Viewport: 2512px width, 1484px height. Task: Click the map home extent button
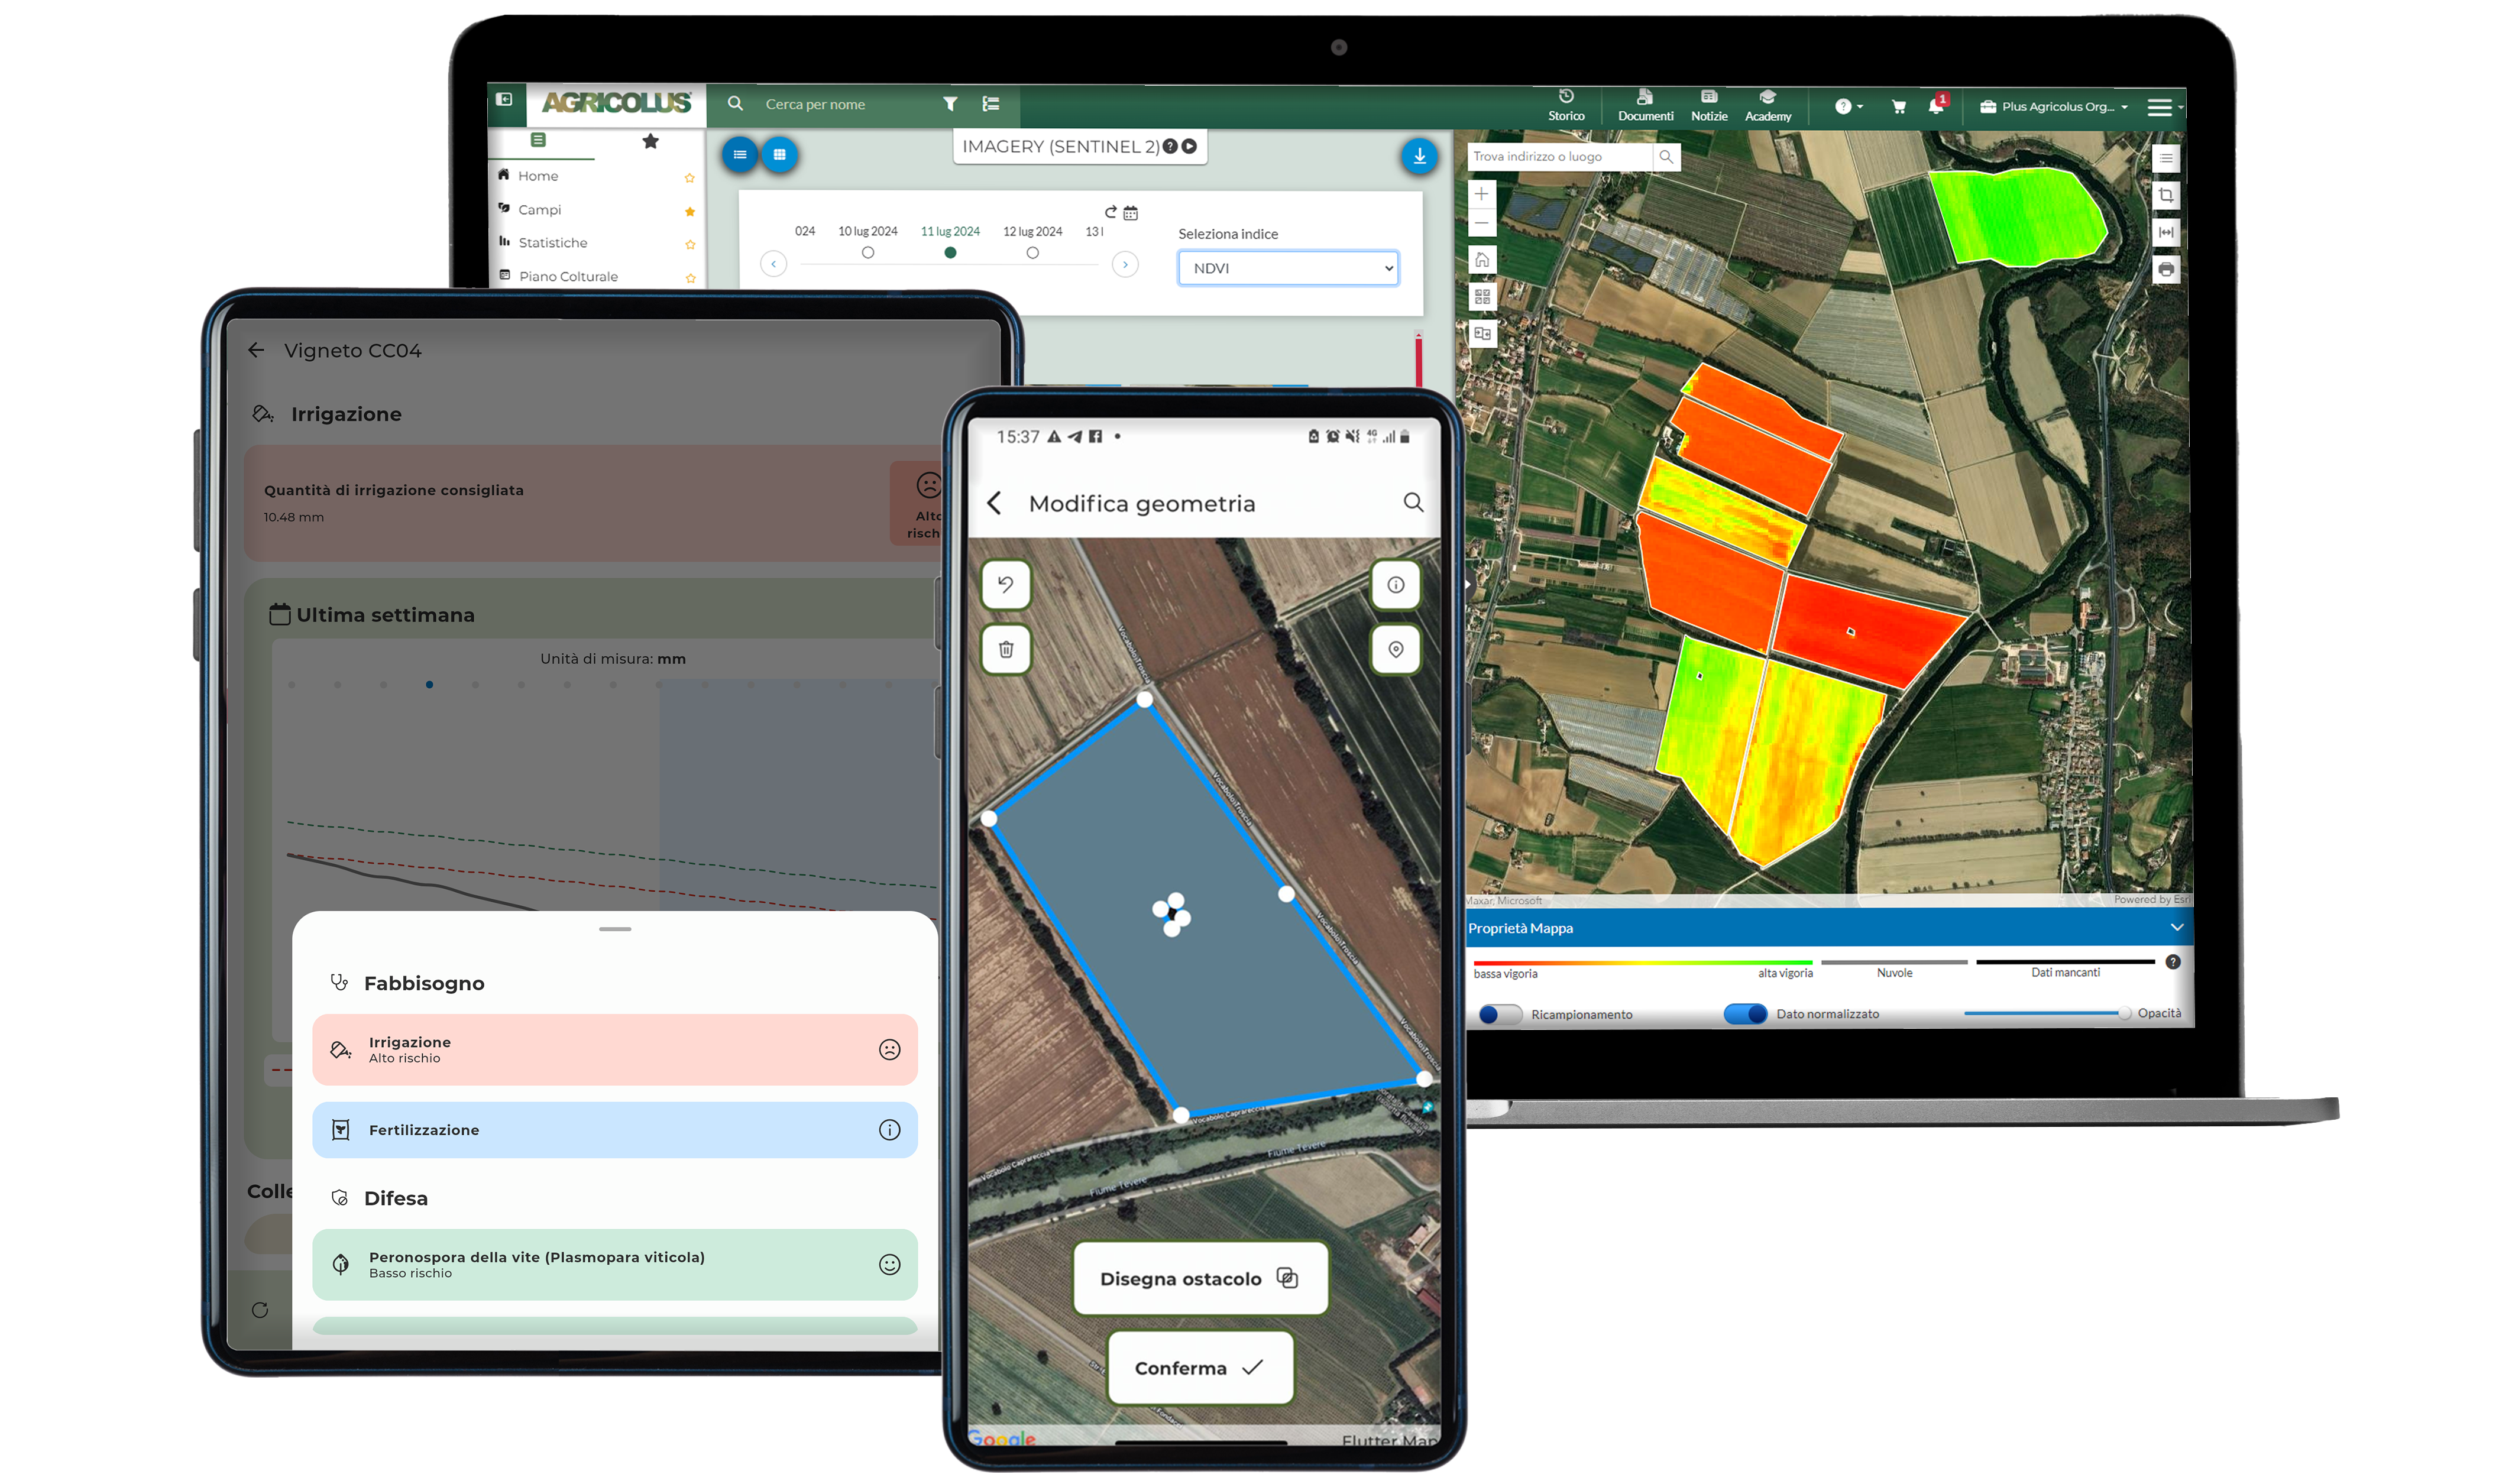pos(1482,260)
